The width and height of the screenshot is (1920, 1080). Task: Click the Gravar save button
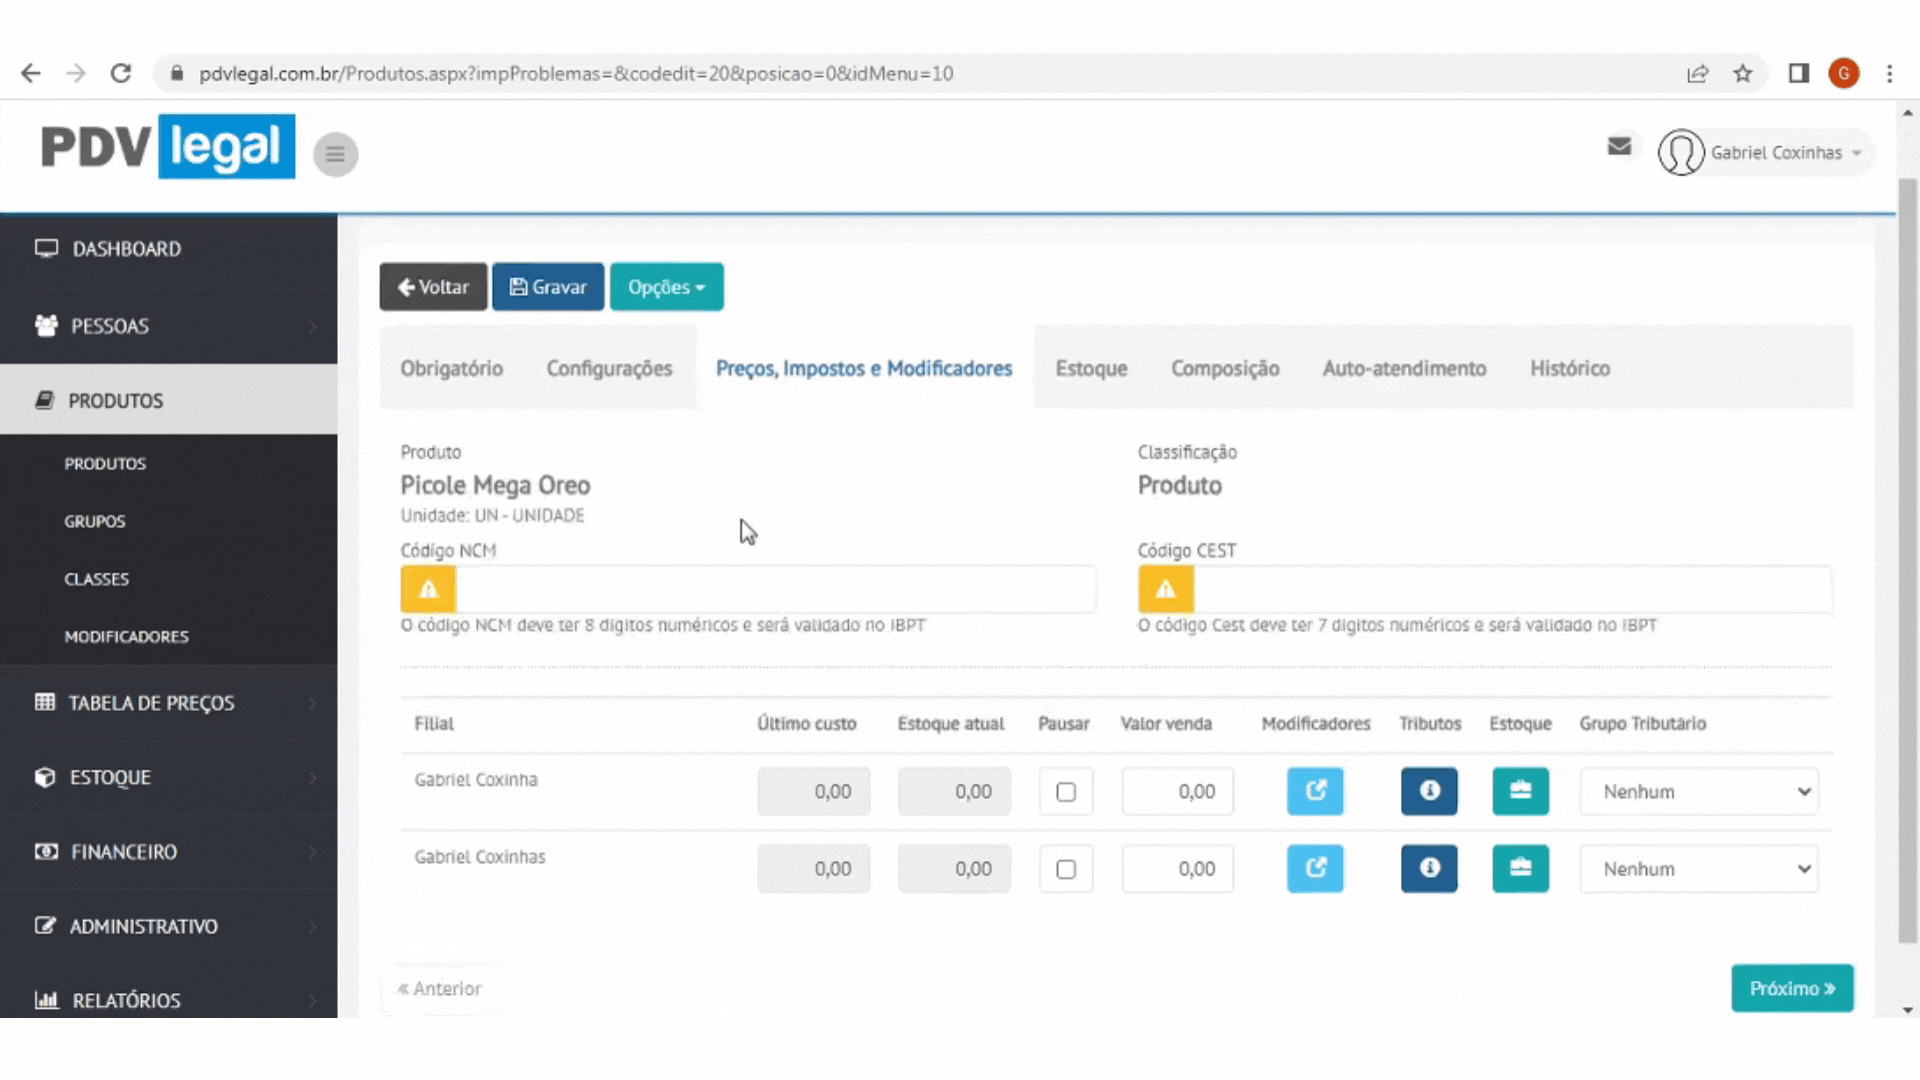tap(548, 287)
